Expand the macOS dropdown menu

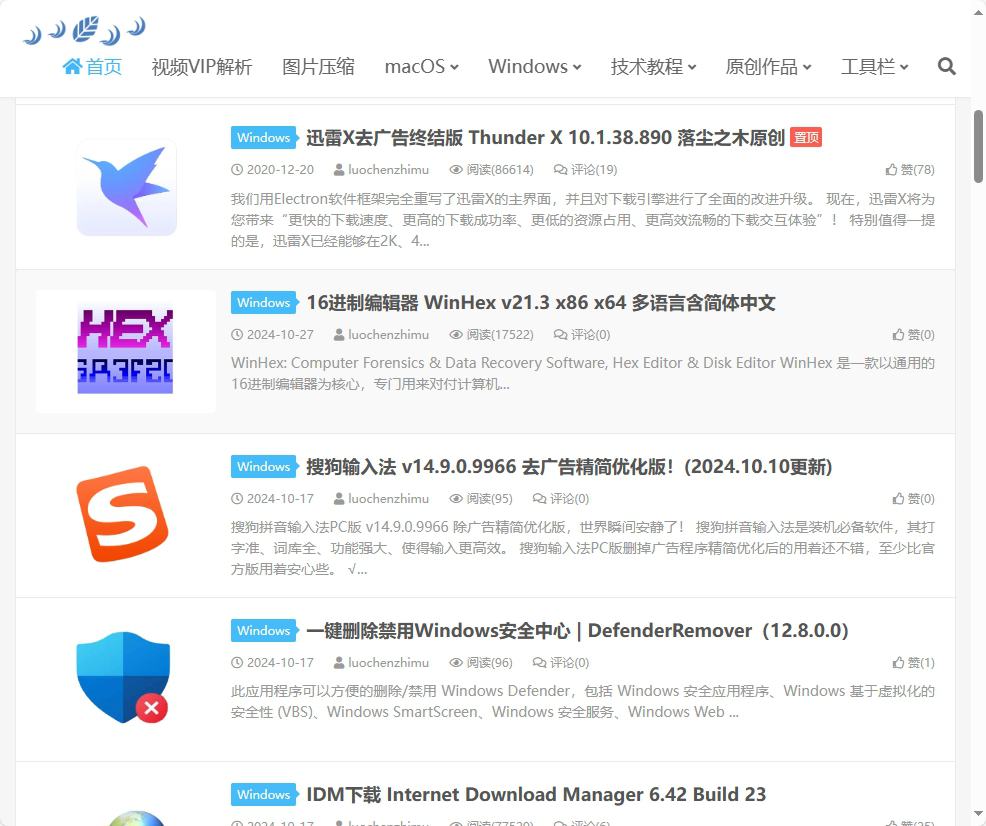[421, 67]
